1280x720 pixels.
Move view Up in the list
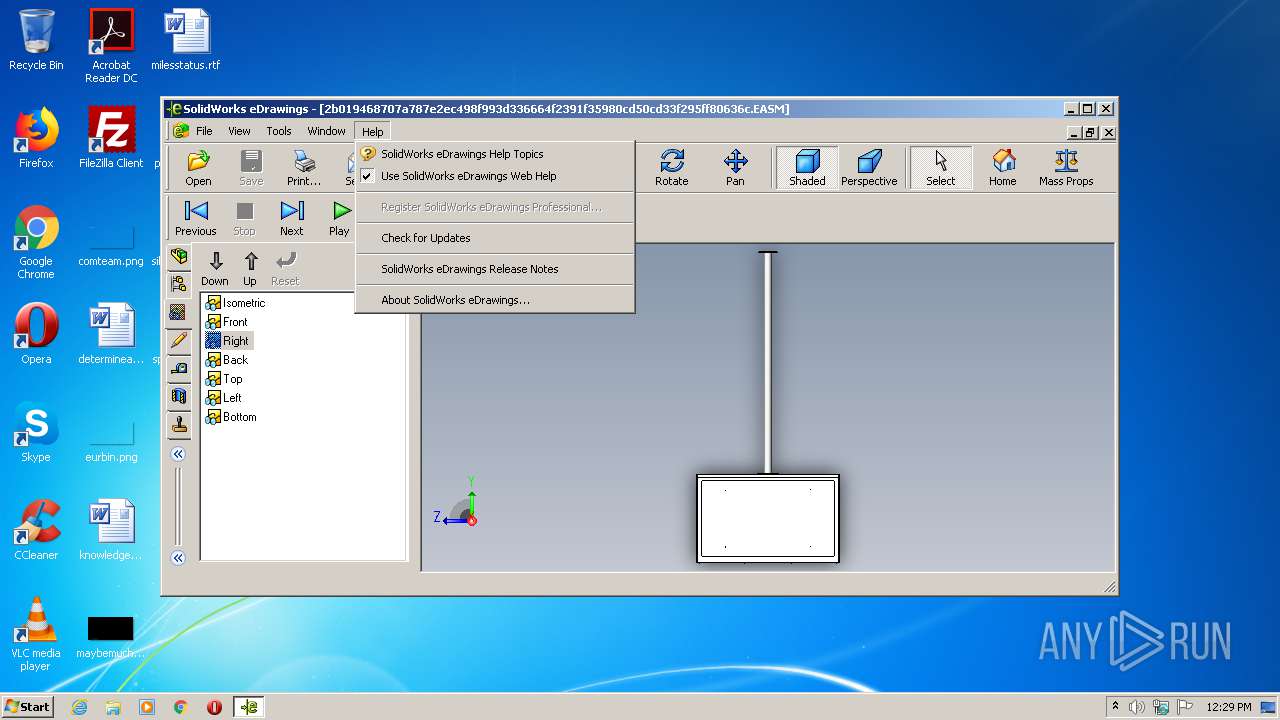click(250, 268)
